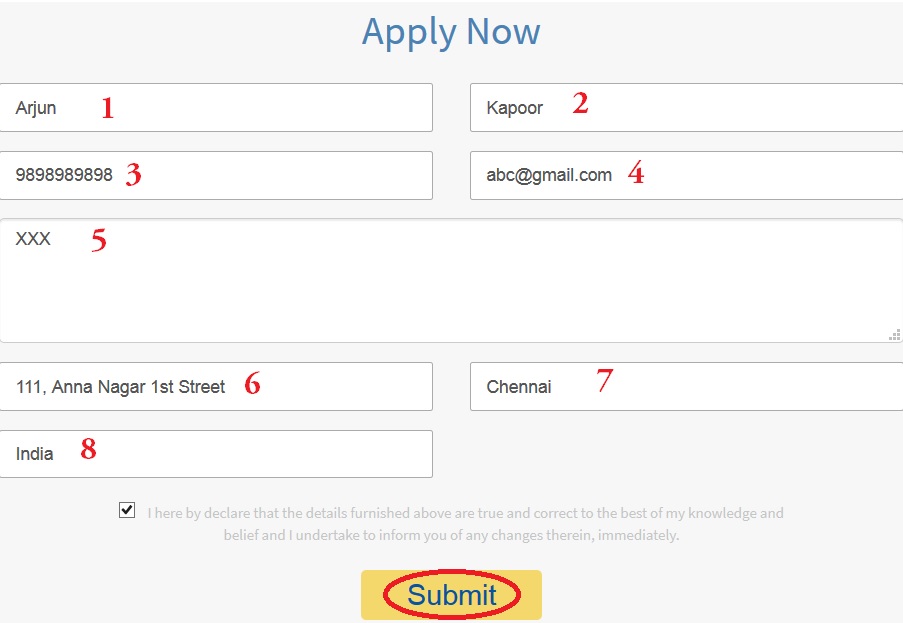Click the red number 2 annotation
This screenshot has height=623, width=903.
coord(580,104)
